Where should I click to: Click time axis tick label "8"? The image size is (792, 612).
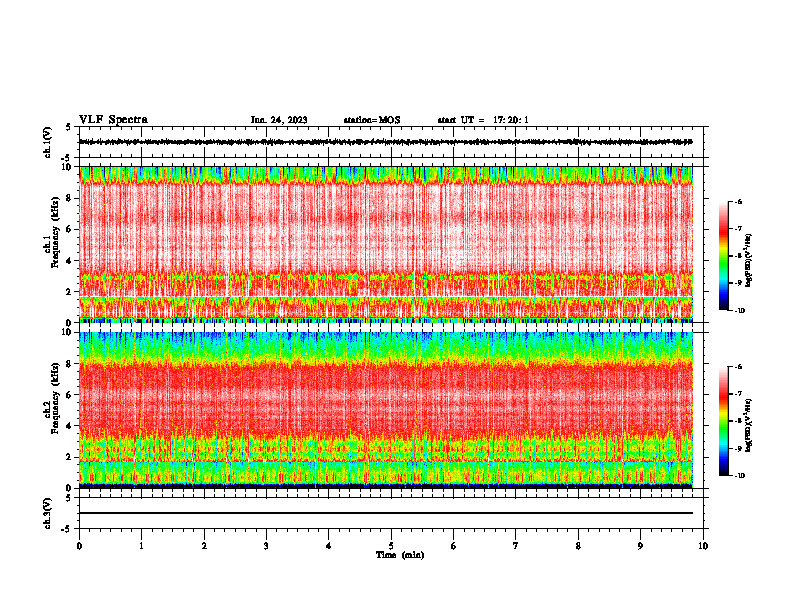point(578,546)
